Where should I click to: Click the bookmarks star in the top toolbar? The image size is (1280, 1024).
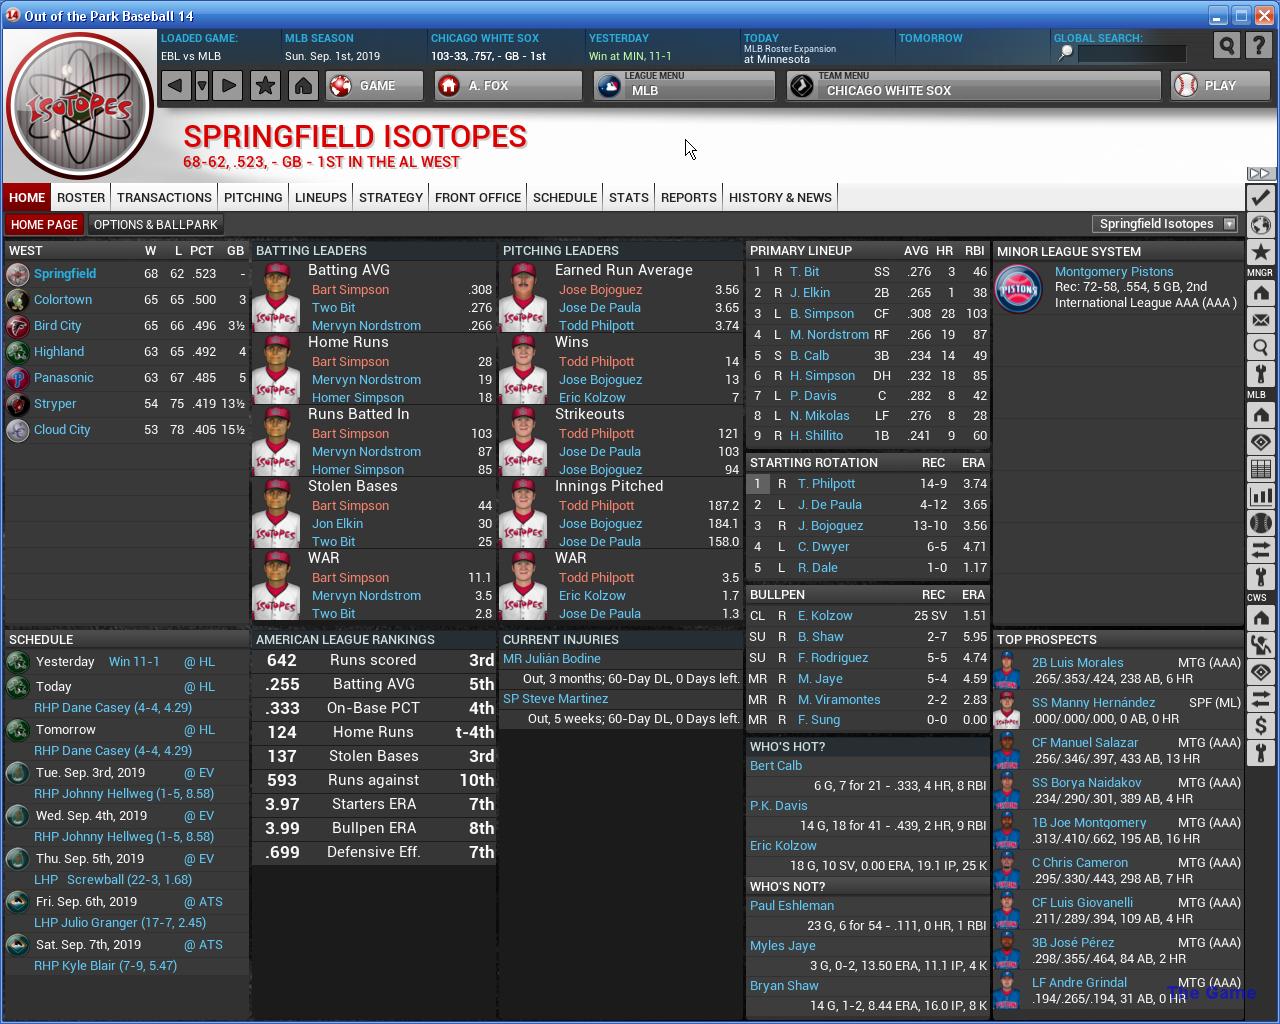coord(265,86)
